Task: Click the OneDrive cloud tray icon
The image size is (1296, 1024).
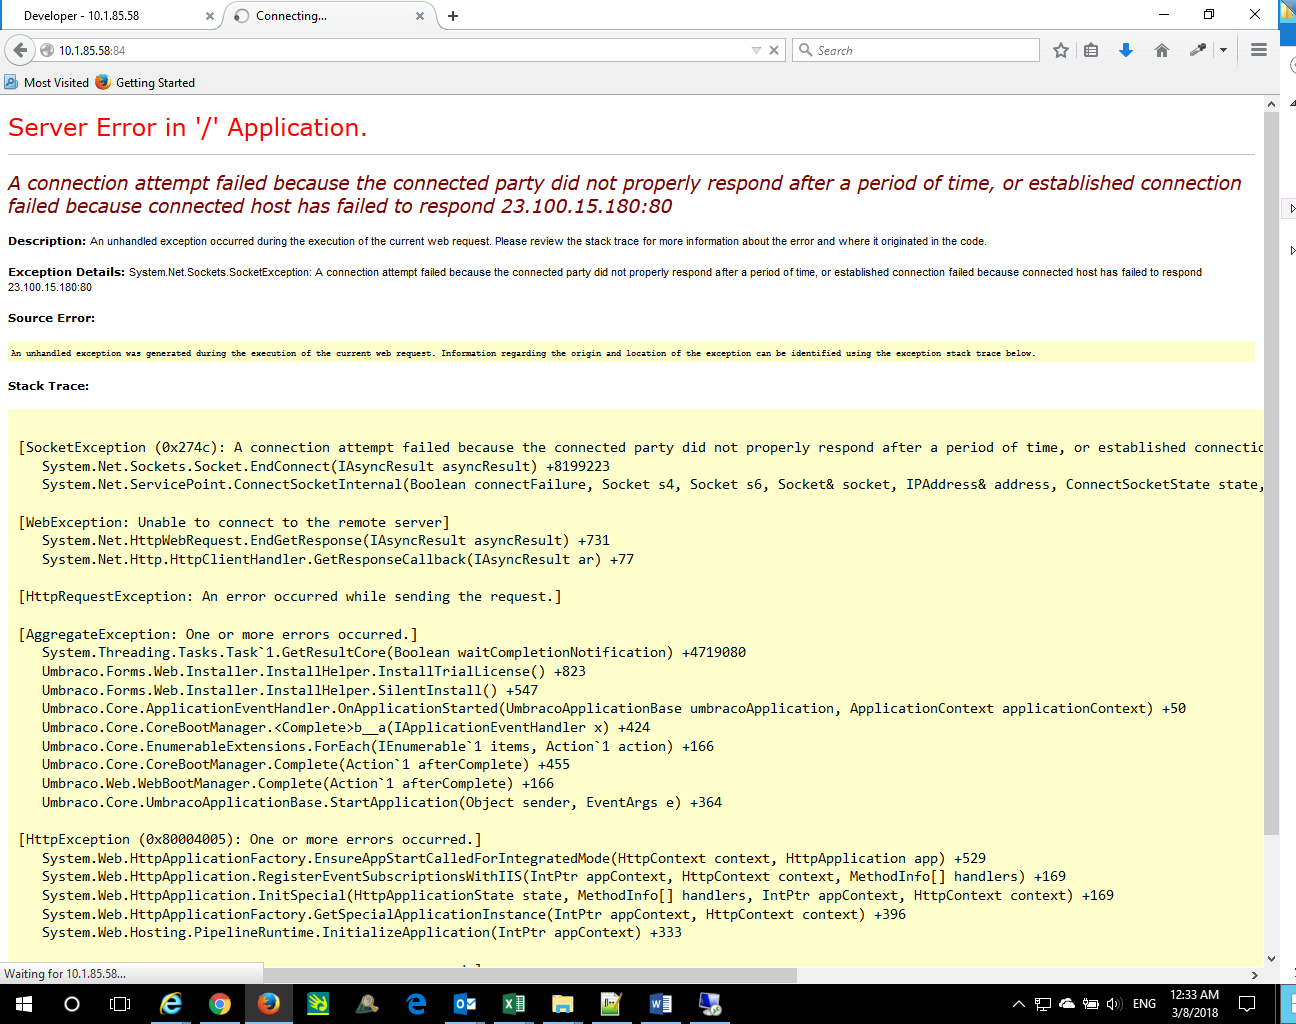Action: [1067, 1004]
